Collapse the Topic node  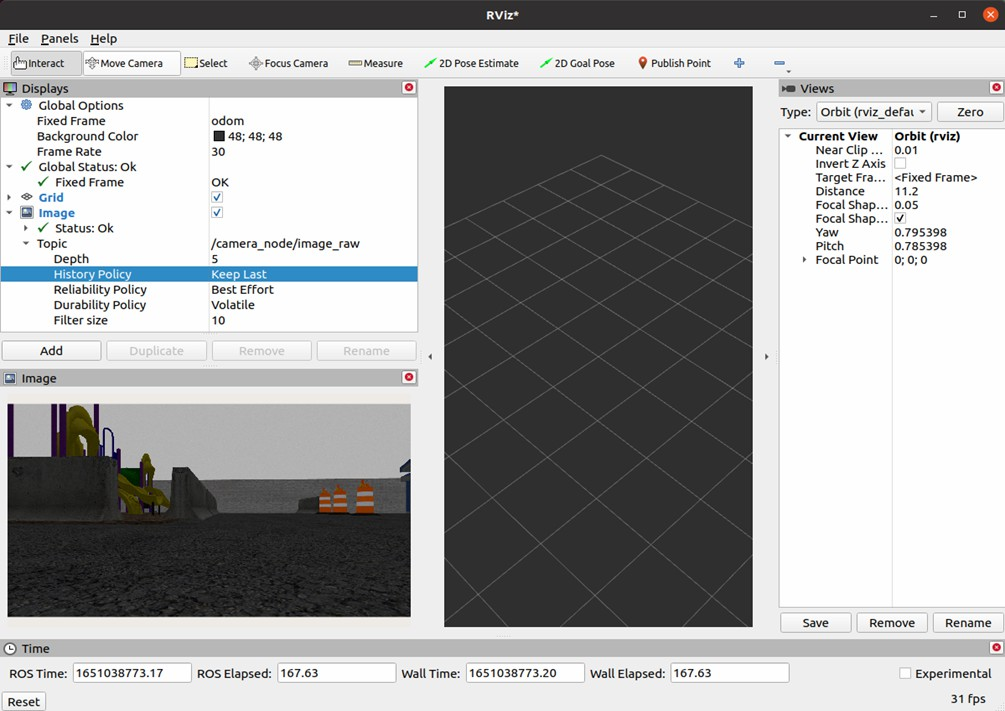[26, 244]
